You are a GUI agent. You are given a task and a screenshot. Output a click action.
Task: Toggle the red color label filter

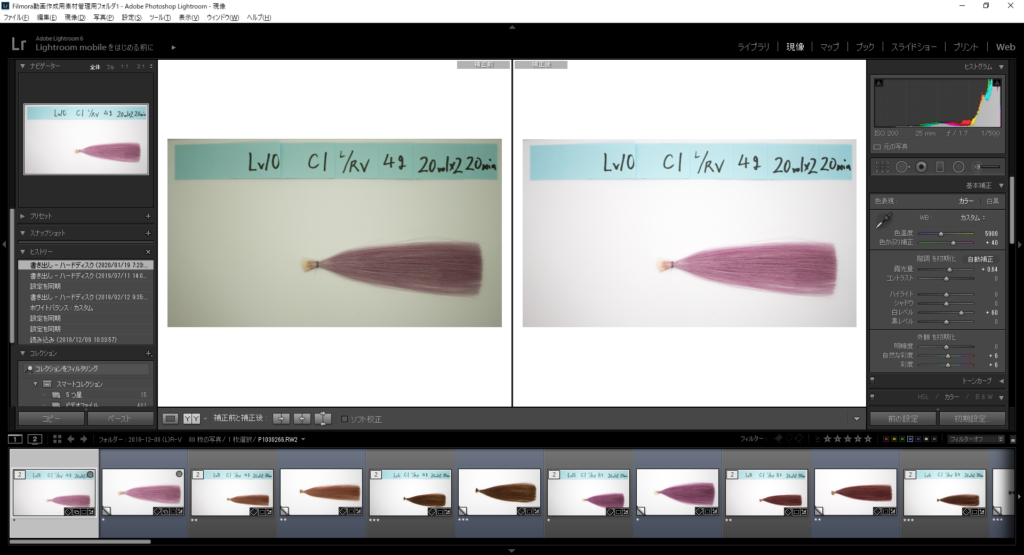click(x=885, y=439)
